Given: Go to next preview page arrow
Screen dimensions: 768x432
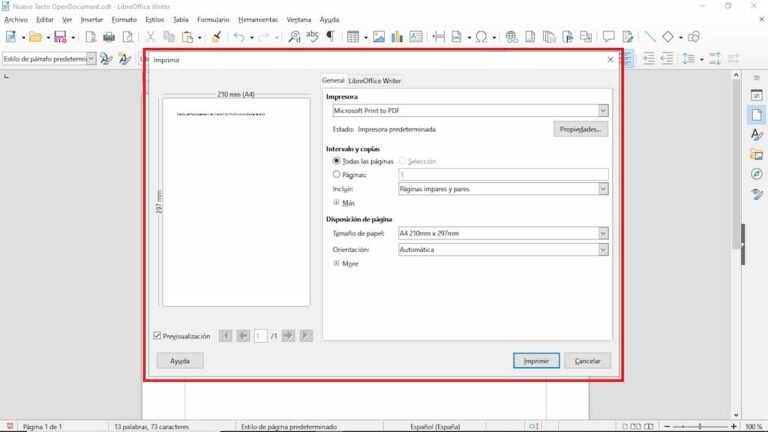Looking at the screenshot, I should 288,336.
